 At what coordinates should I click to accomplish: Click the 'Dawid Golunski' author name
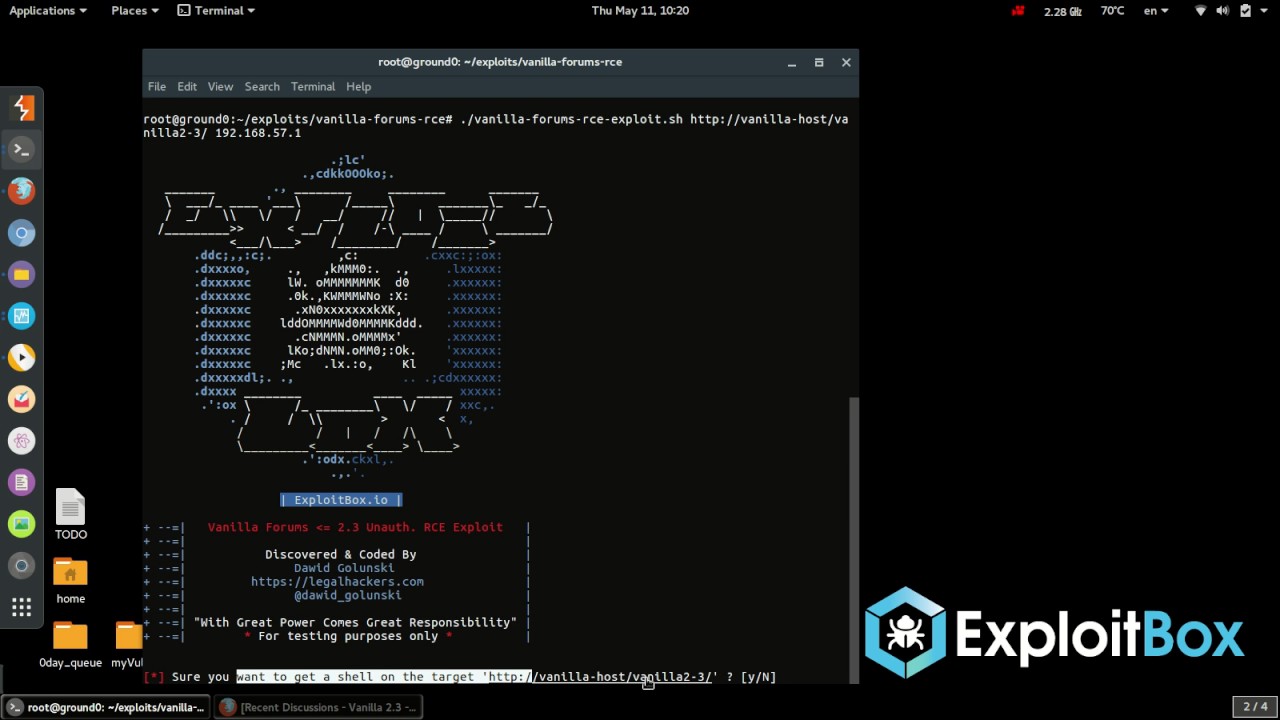tap(344, 568)
